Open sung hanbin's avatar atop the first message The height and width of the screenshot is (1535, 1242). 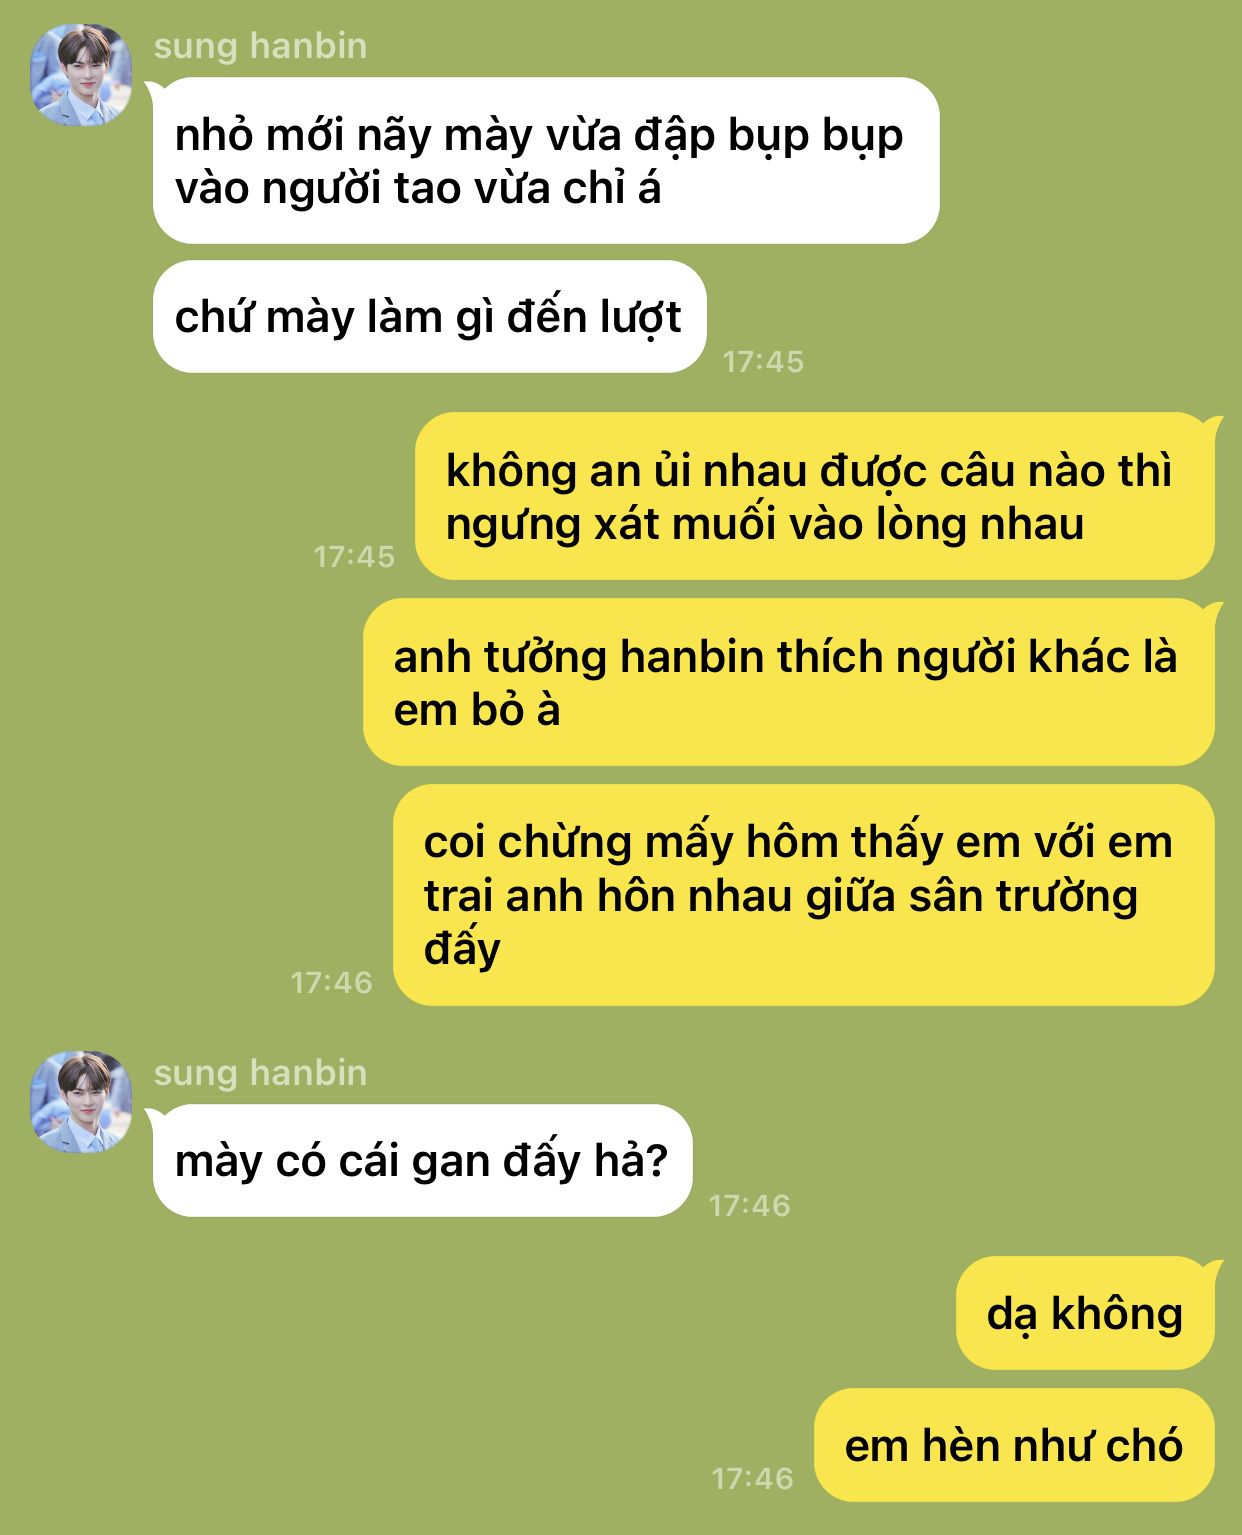[x=81, y=75]
